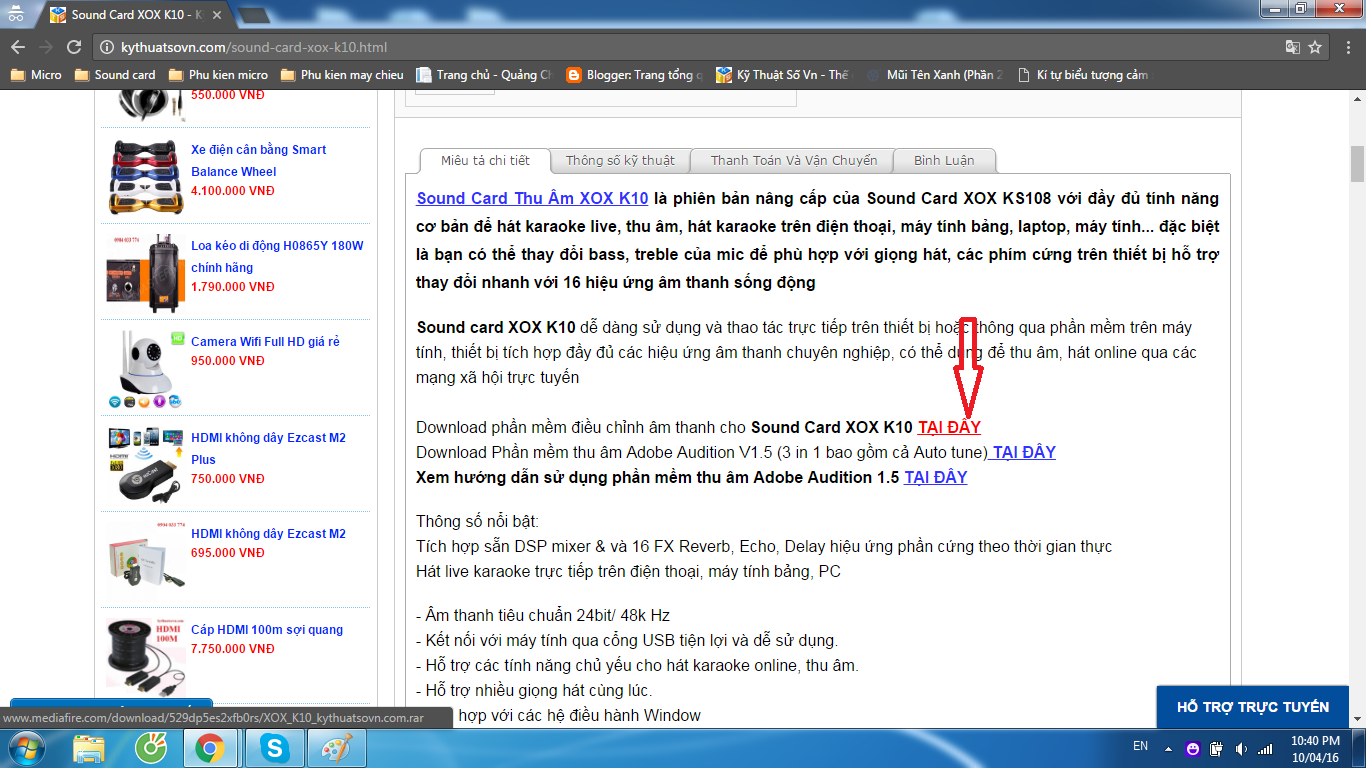Image resolution: width=1366 pixels, height=768 pixels.
Task: Click TẠI ĐÂY link for Audition usage guide
Action: (x=936, y=477)
